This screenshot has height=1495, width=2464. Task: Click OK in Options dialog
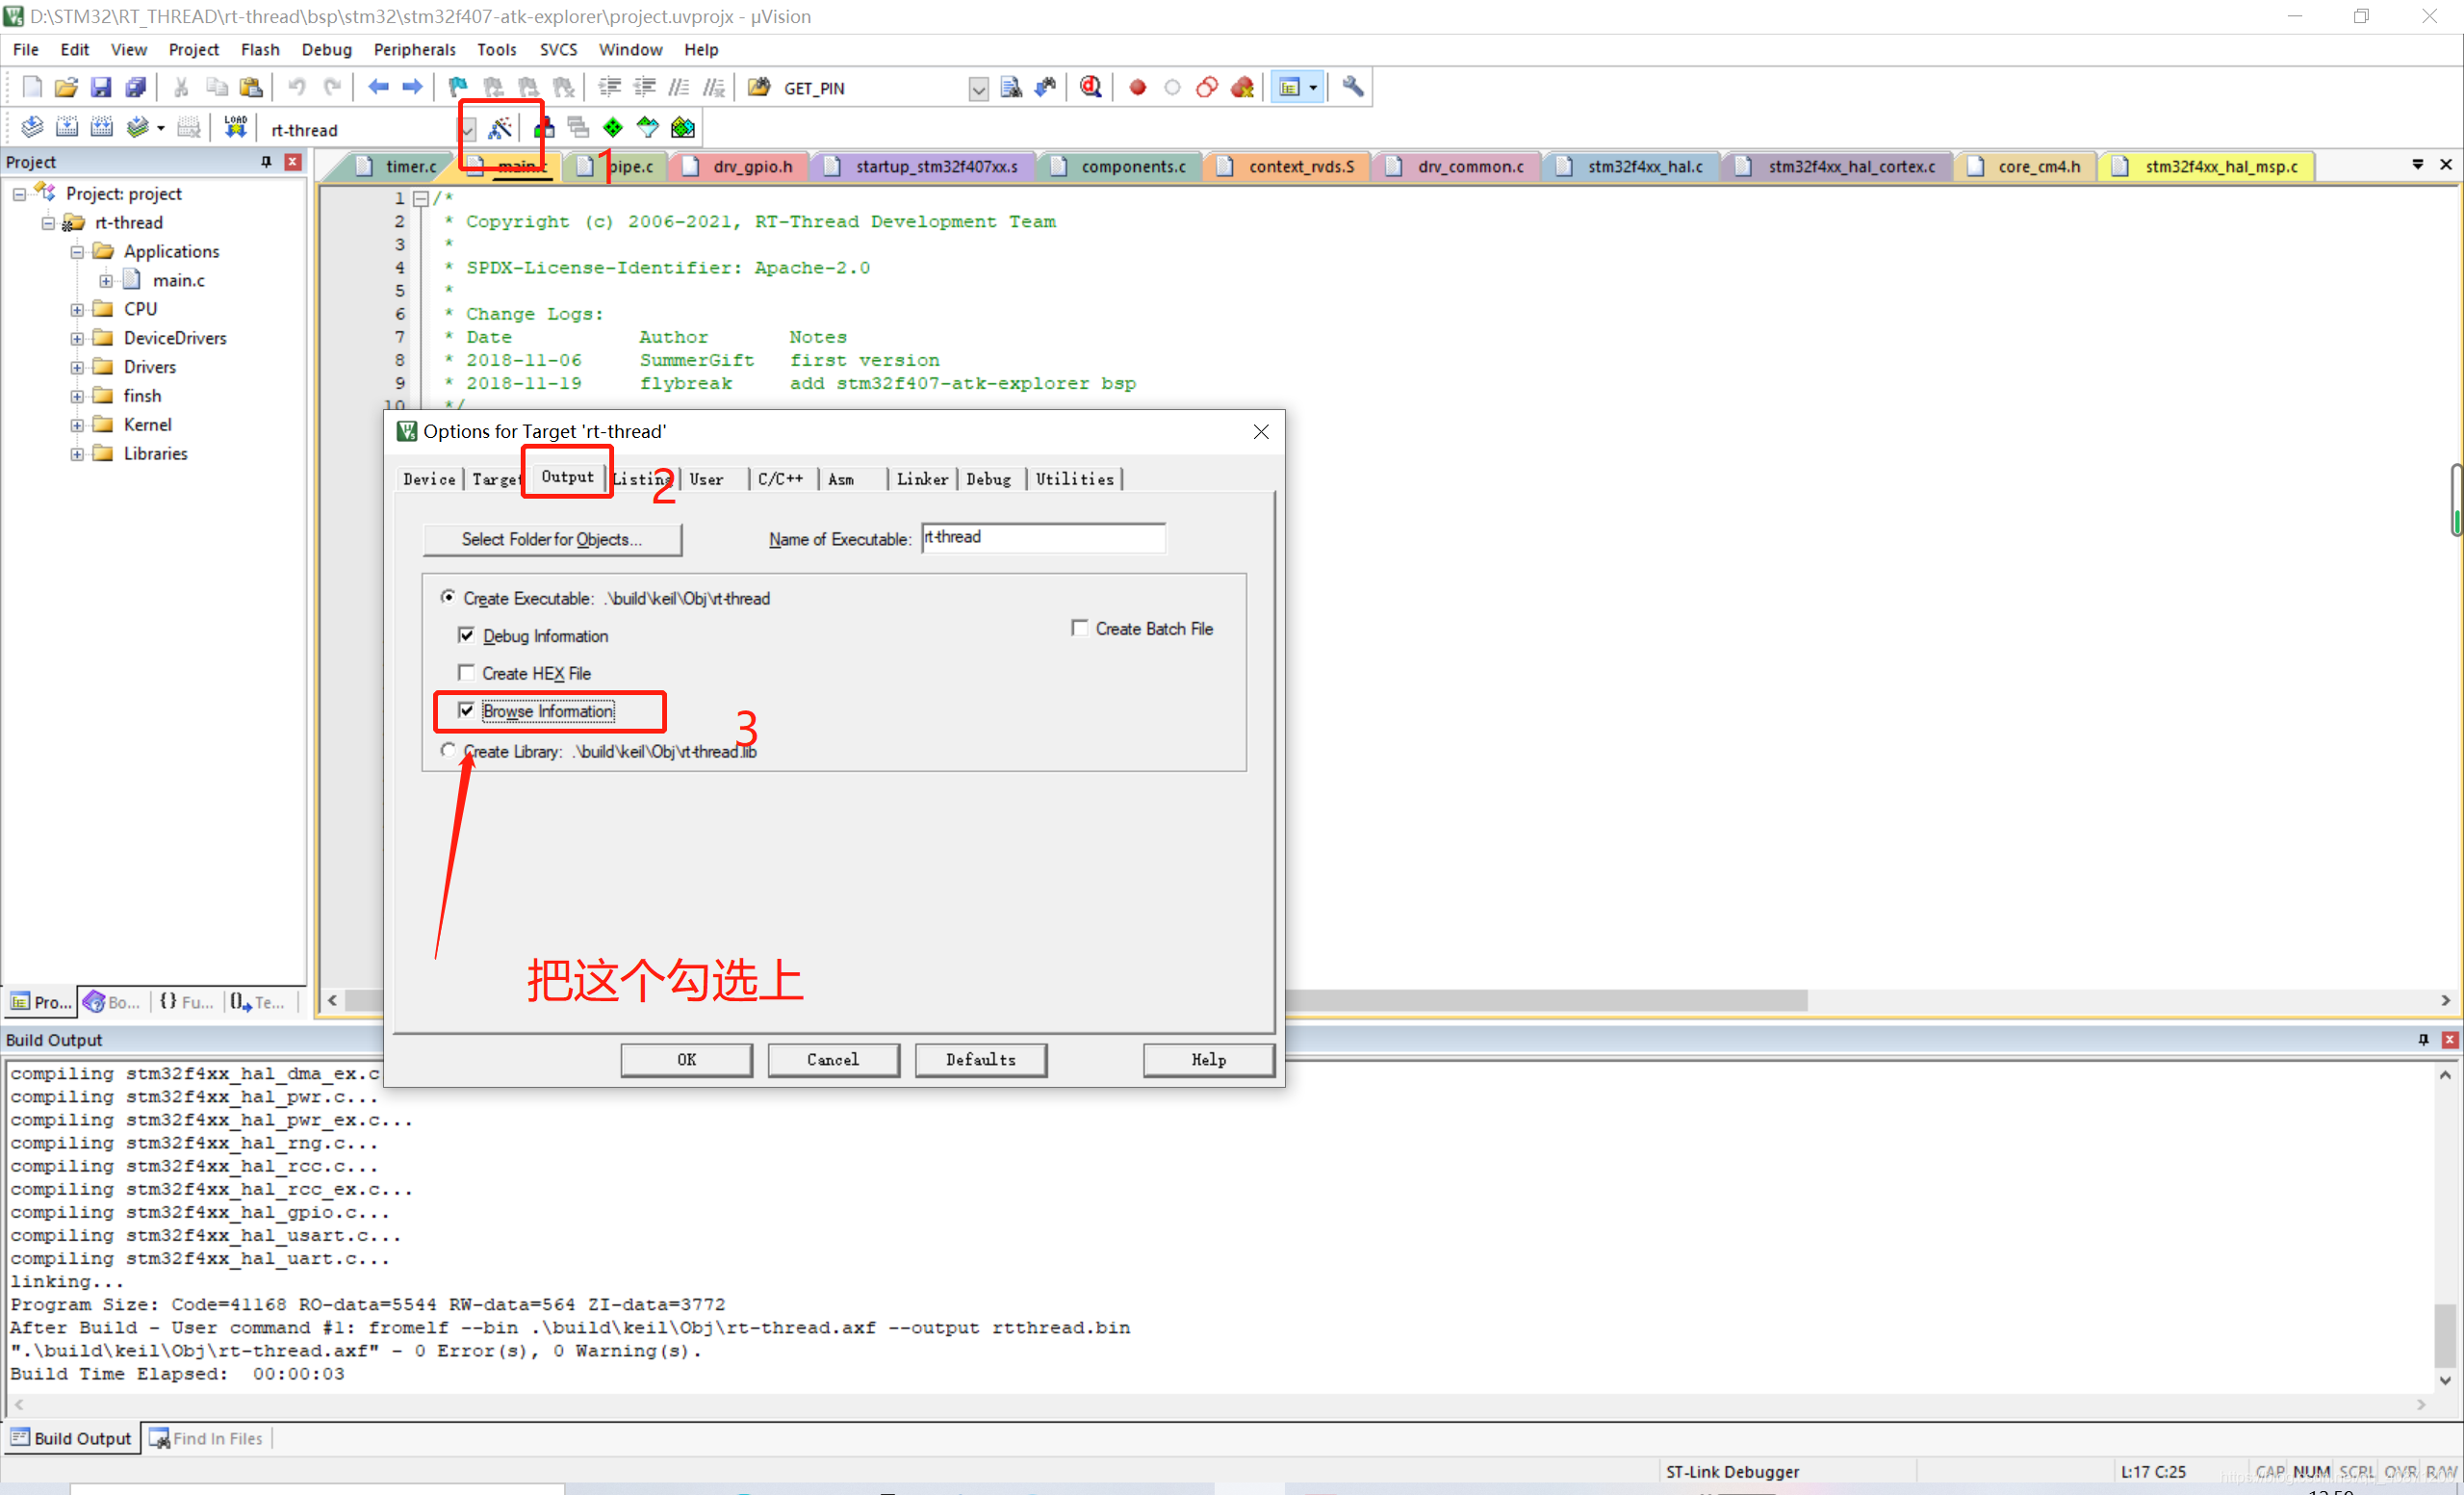pos(686,1059)
